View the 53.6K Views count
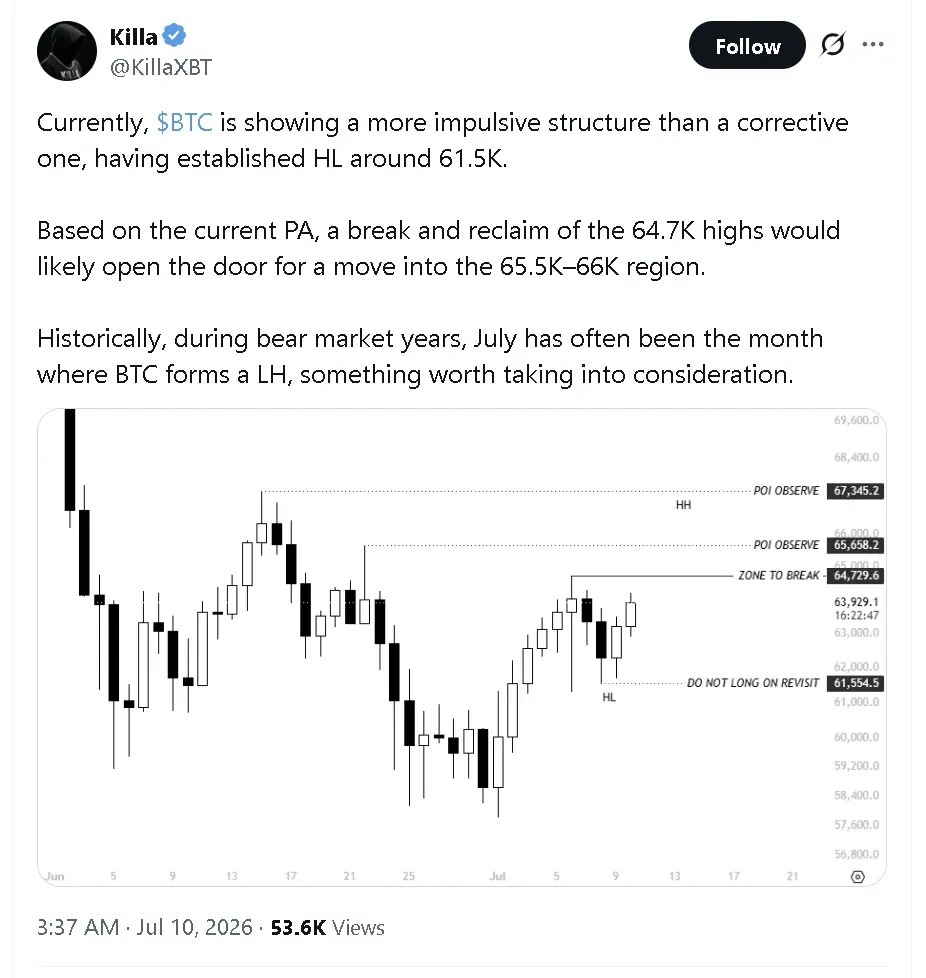The image size is (926, 978). pyautogui.click(x=327, y=927)
